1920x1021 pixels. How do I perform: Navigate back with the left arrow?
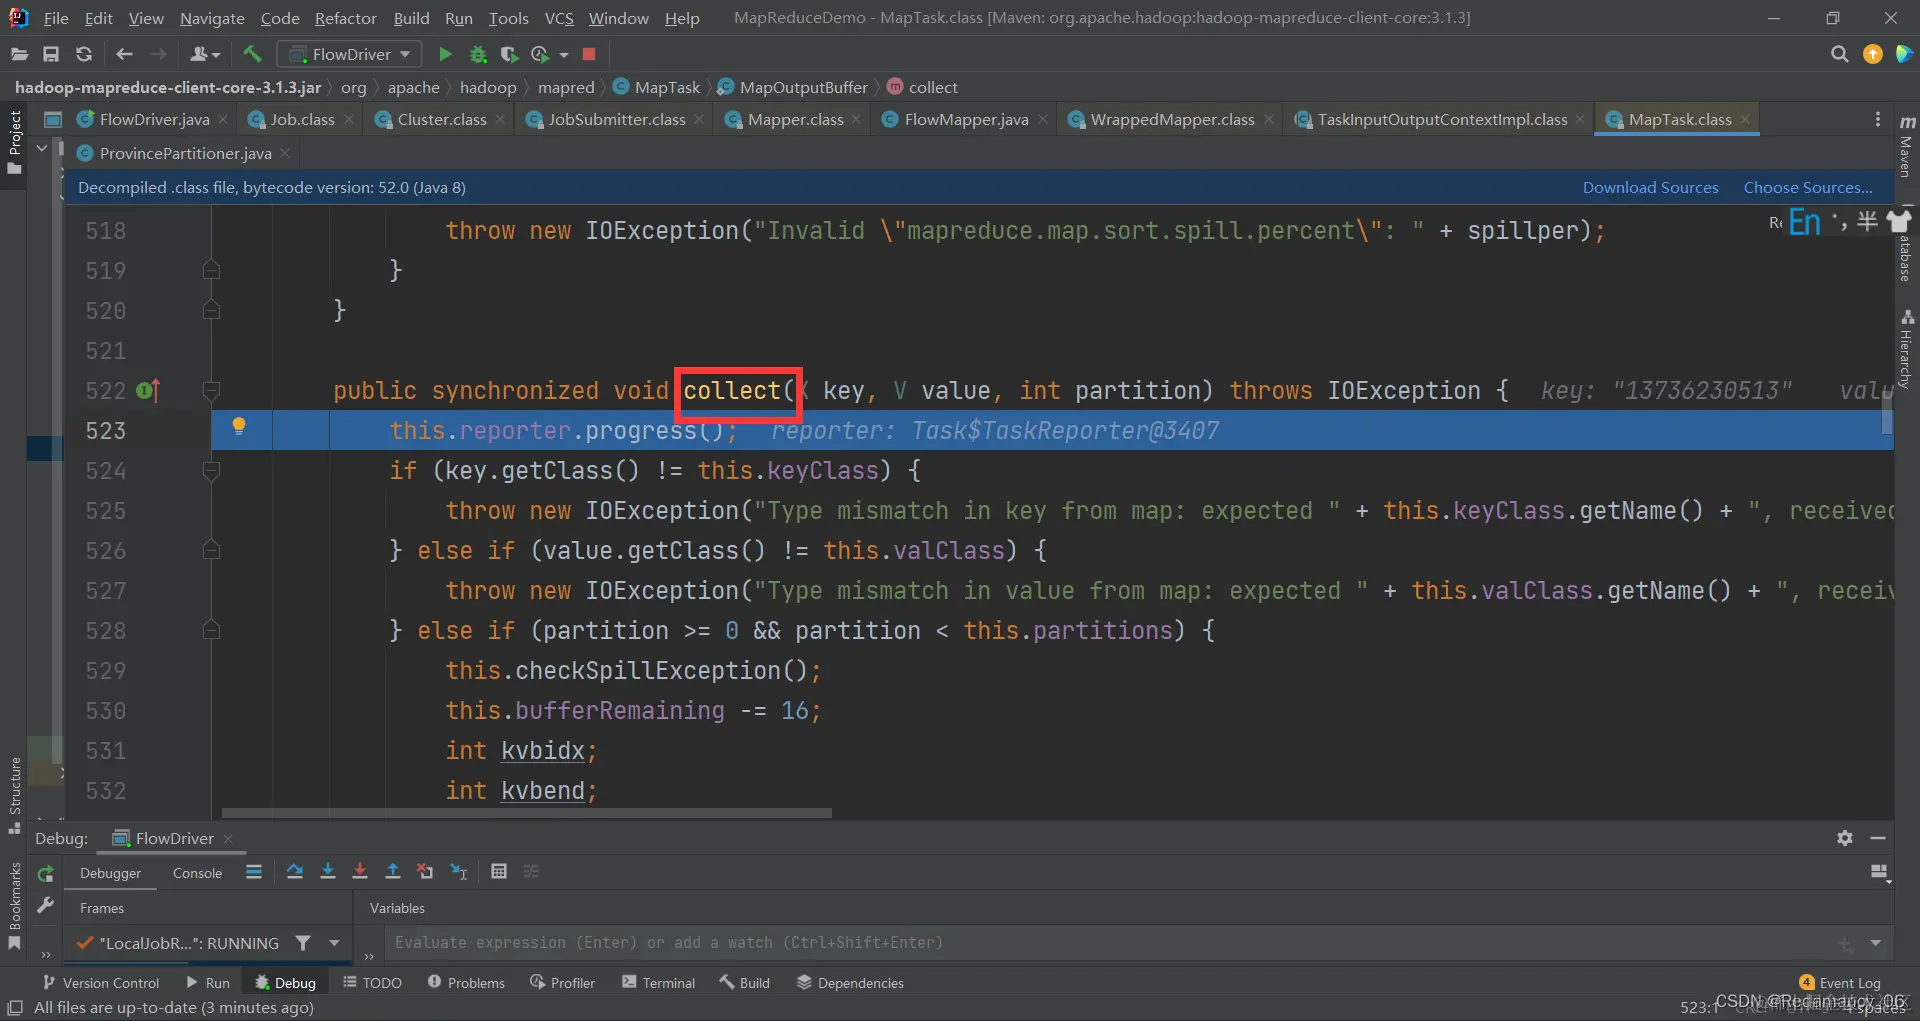124,54
